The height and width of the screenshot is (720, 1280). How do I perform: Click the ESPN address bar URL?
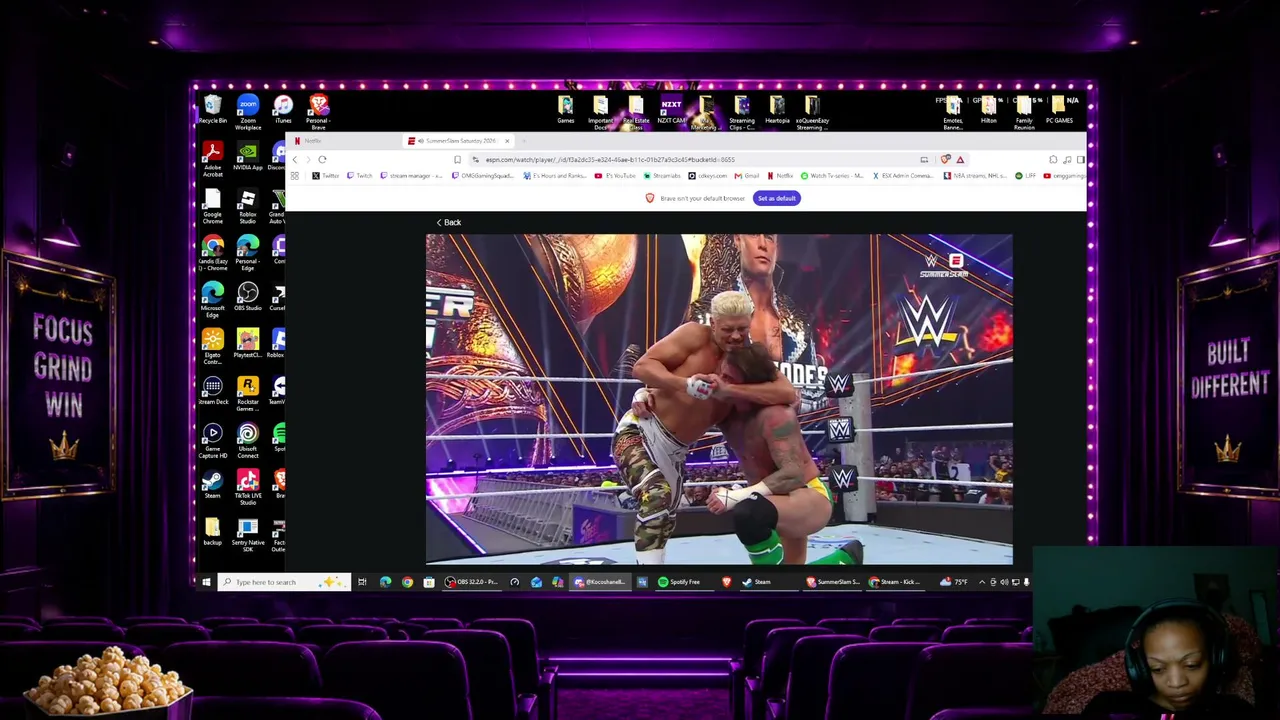(x=610, y=159)
